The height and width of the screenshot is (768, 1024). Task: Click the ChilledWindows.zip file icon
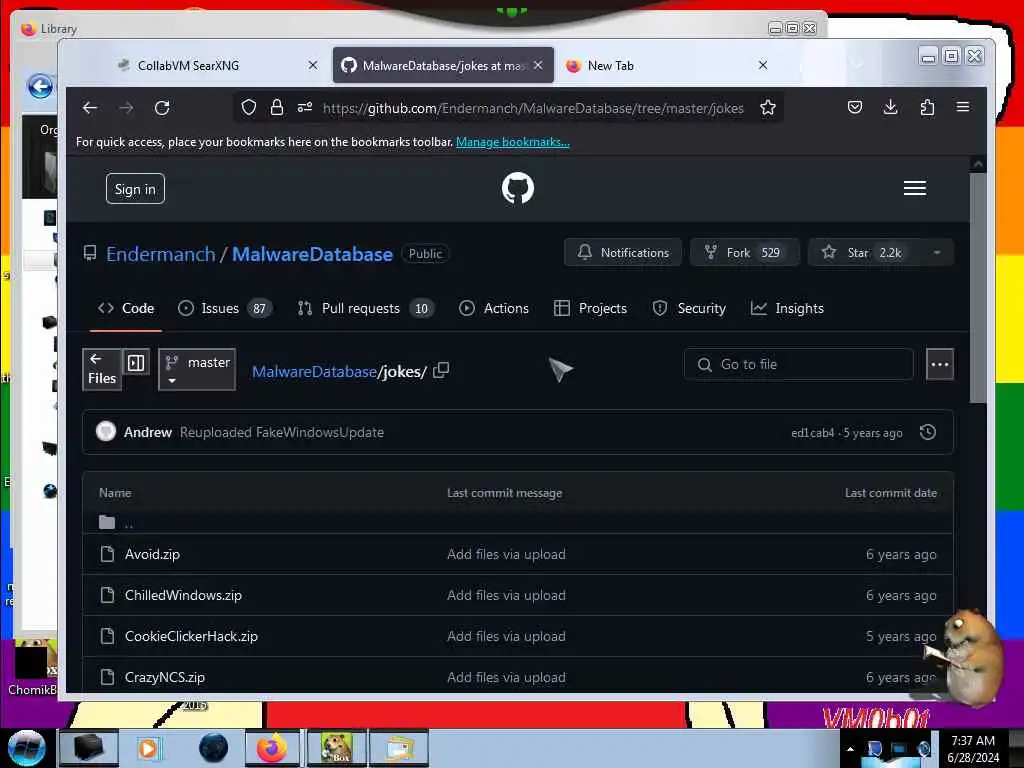tap(107, 595)
